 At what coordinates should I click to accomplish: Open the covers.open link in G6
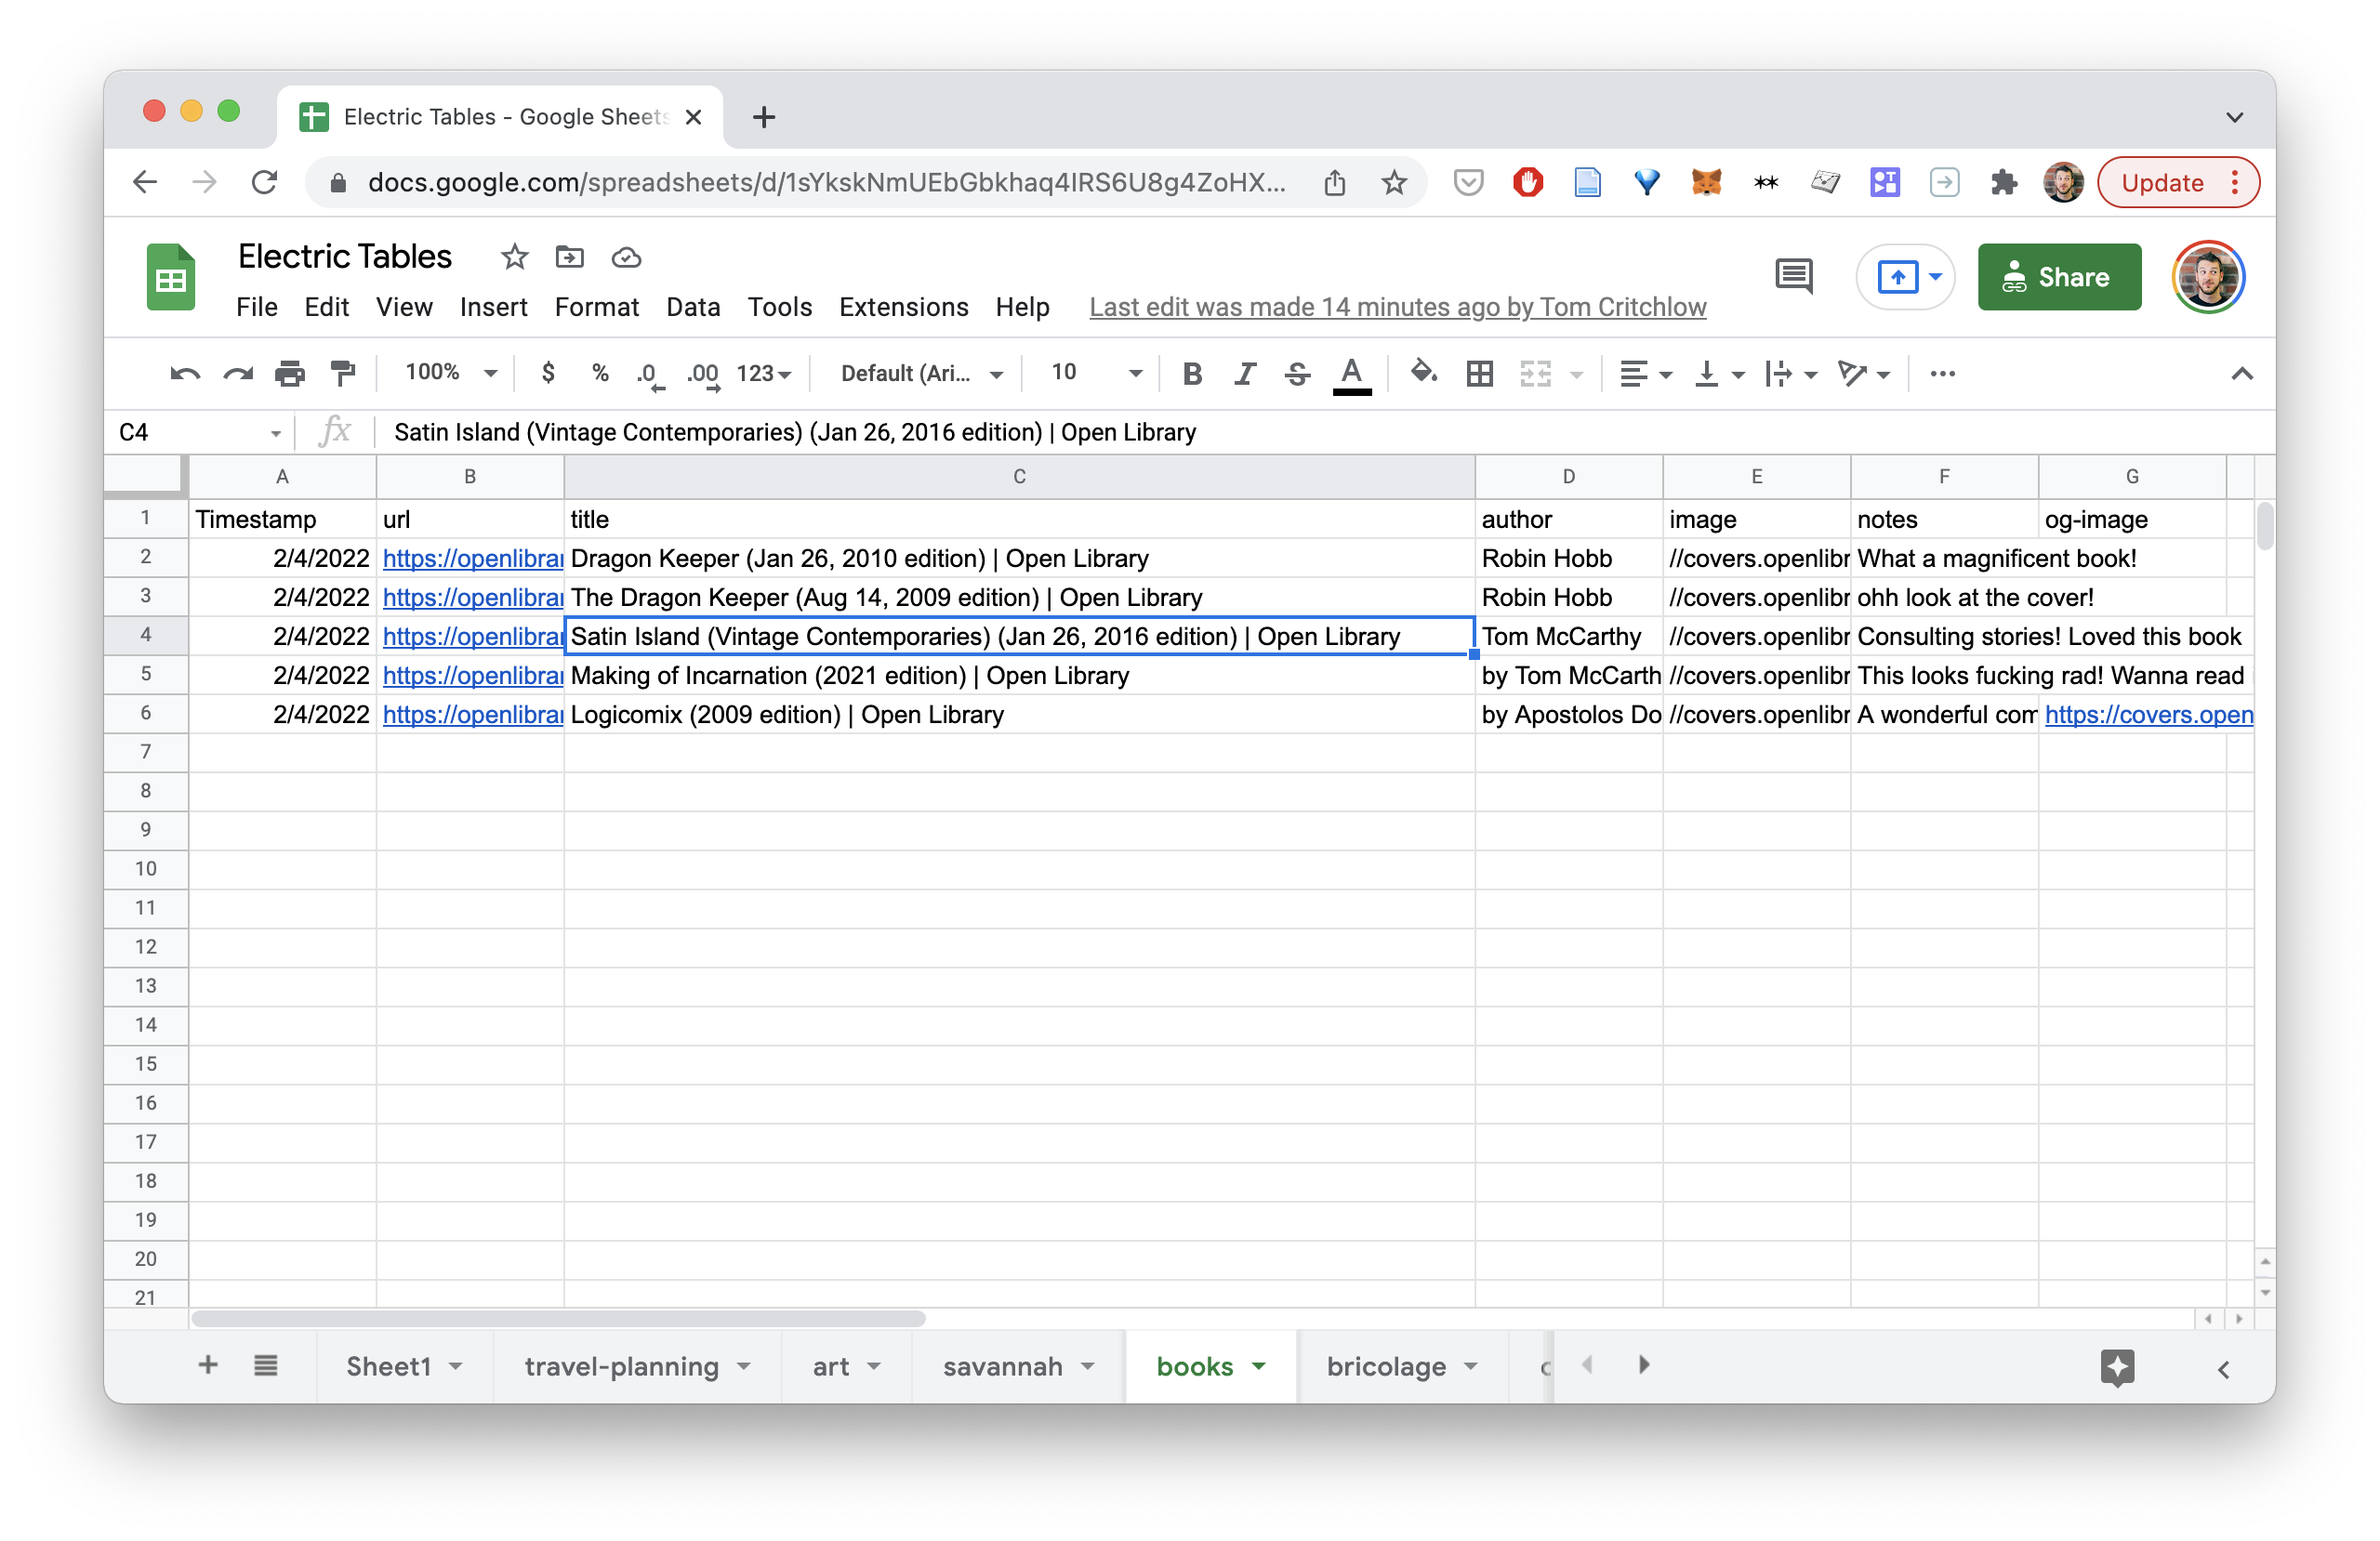tap(2148, 714)
